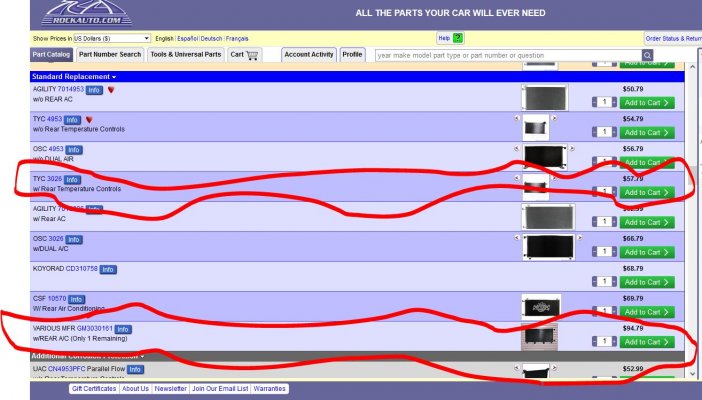Click the search magnifier button

pyautogui.click(x=647, y=55)
